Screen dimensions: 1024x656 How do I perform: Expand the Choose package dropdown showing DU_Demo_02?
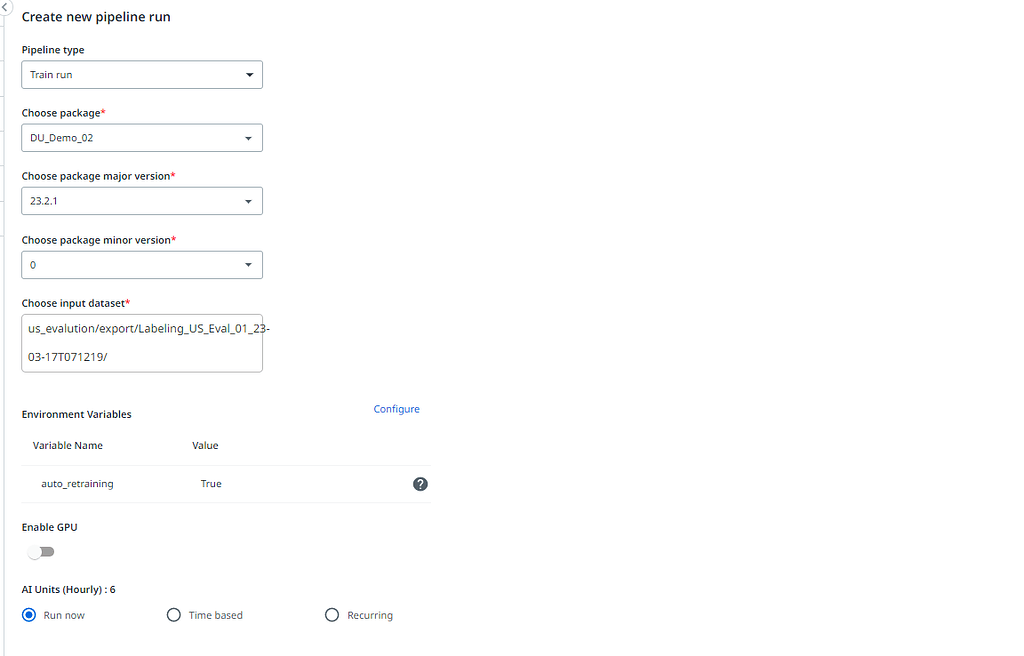[x=142, y=138]
